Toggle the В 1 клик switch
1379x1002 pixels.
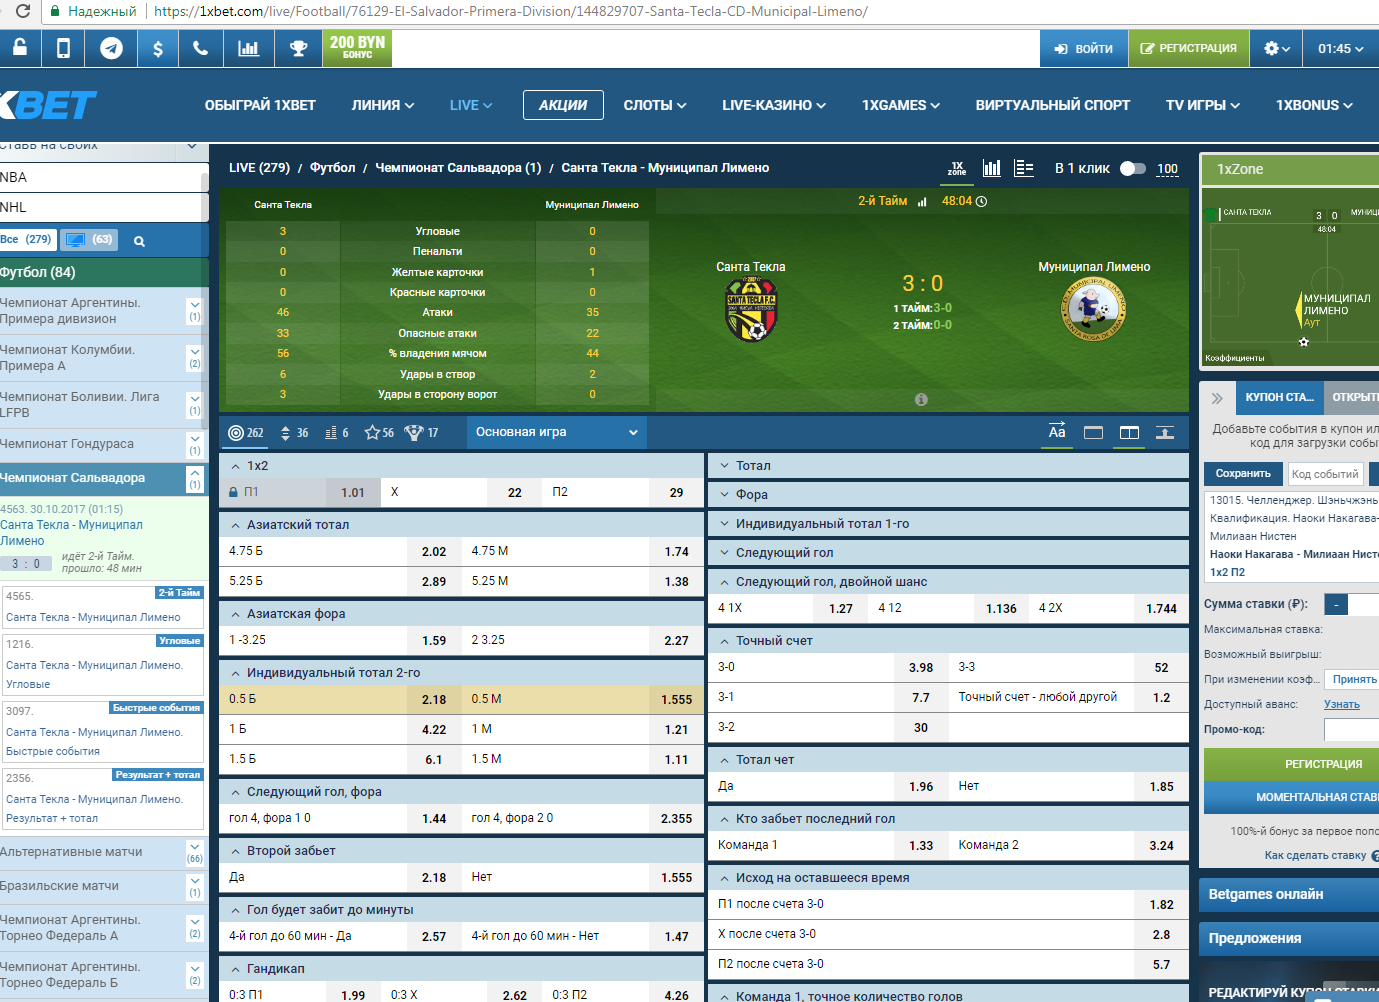[x=1133, y=168]
